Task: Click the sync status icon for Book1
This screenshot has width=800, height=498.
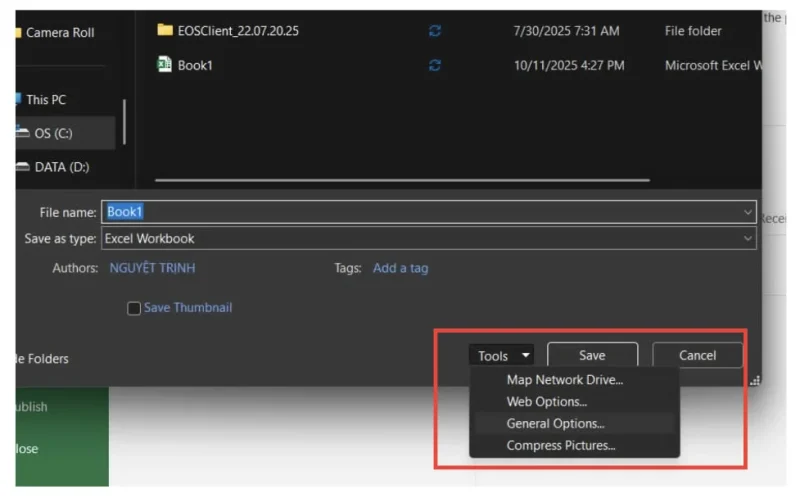Action: click(435, 65)
